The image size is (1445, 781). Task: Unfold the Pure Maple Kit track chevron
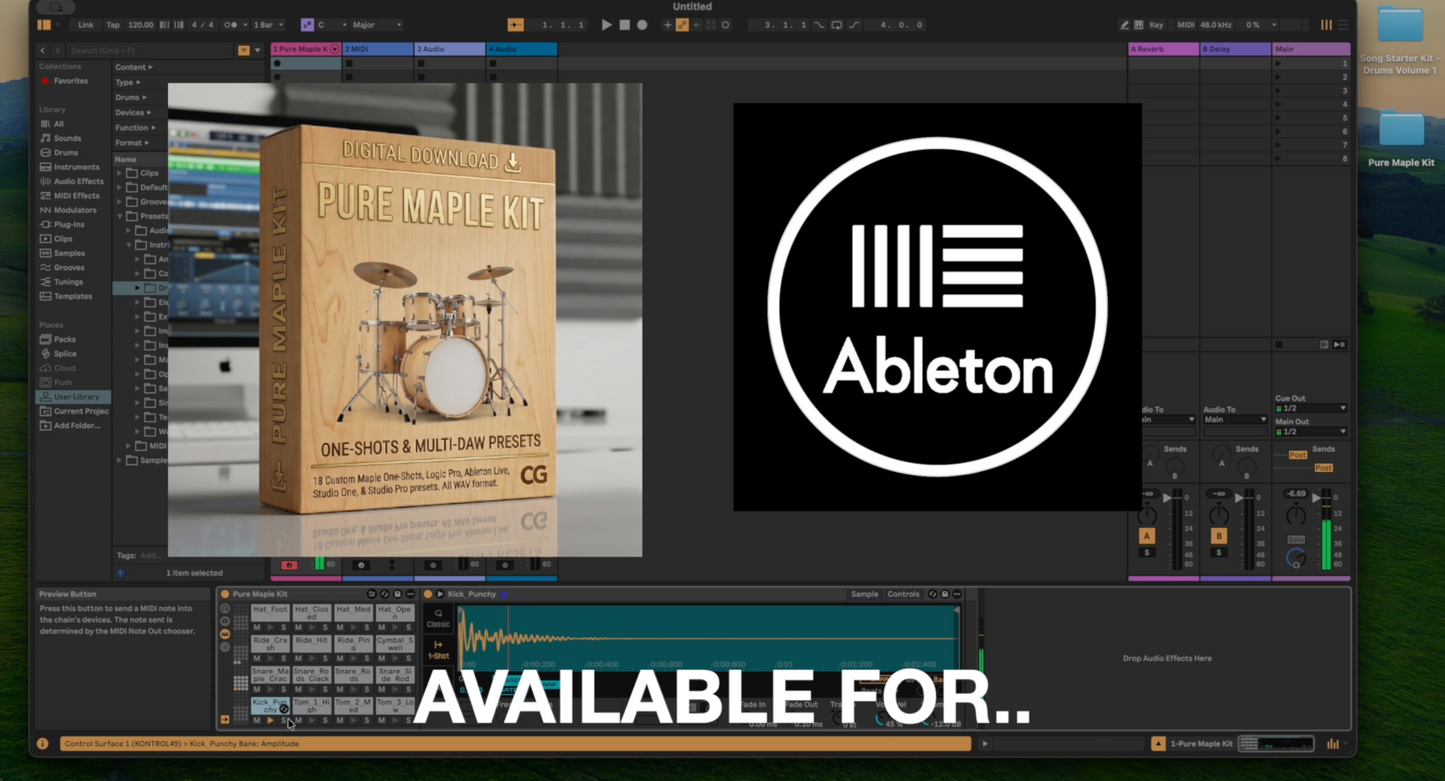335,49
